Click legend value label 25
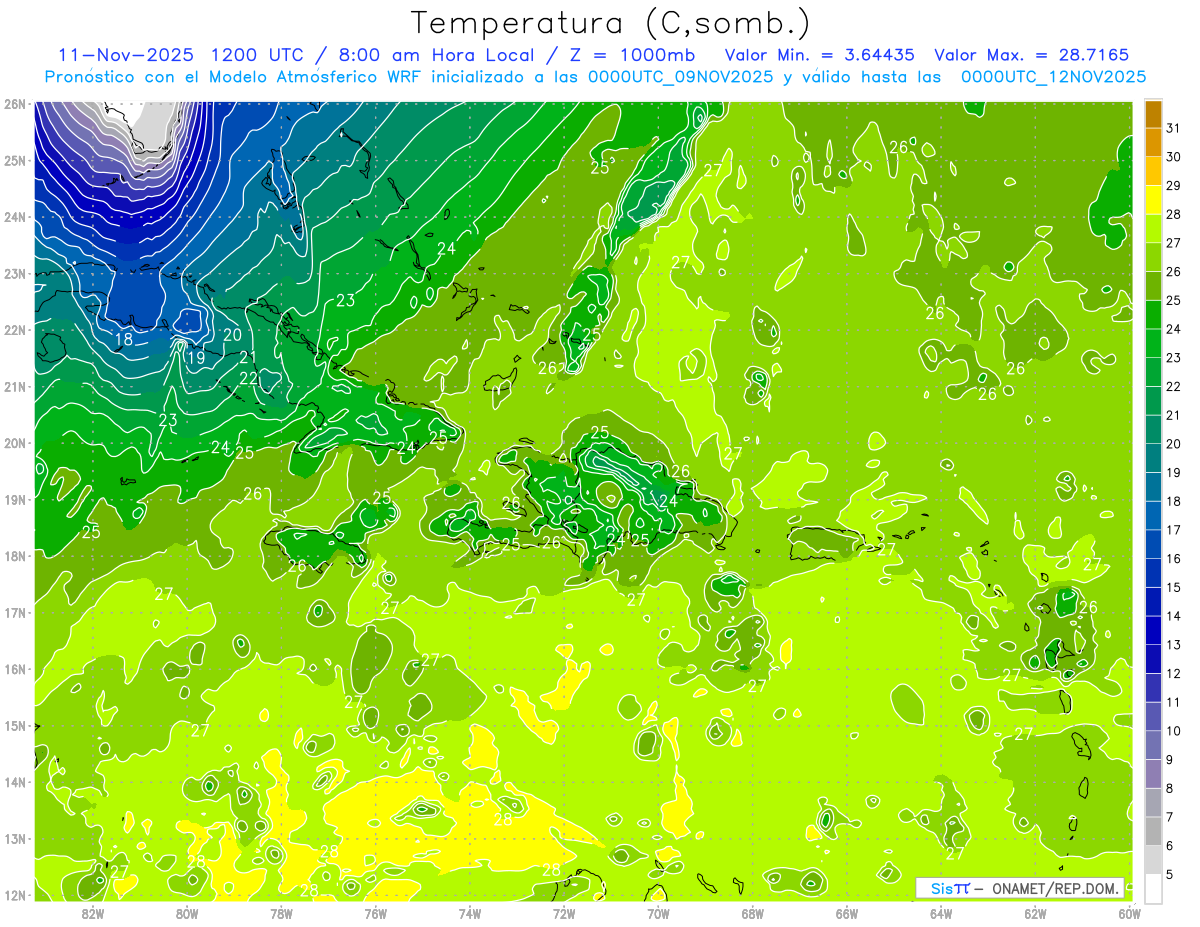1200x927 pixels. tap(1174, 300)
